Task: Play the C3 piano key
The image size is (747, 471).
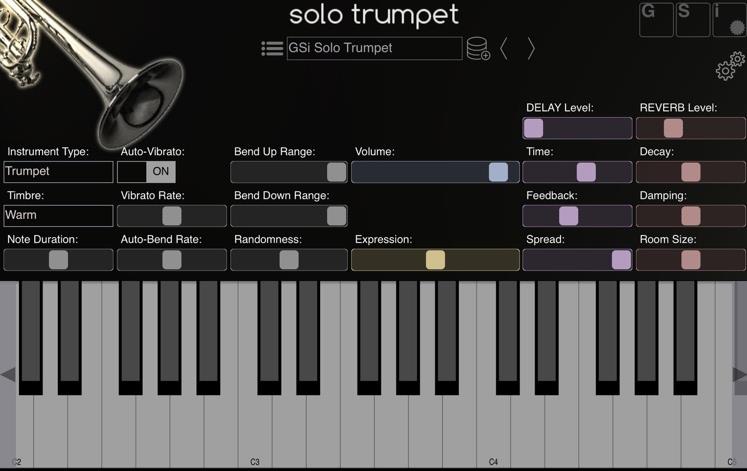Action: pyautogui.click(x=253, y=431)
